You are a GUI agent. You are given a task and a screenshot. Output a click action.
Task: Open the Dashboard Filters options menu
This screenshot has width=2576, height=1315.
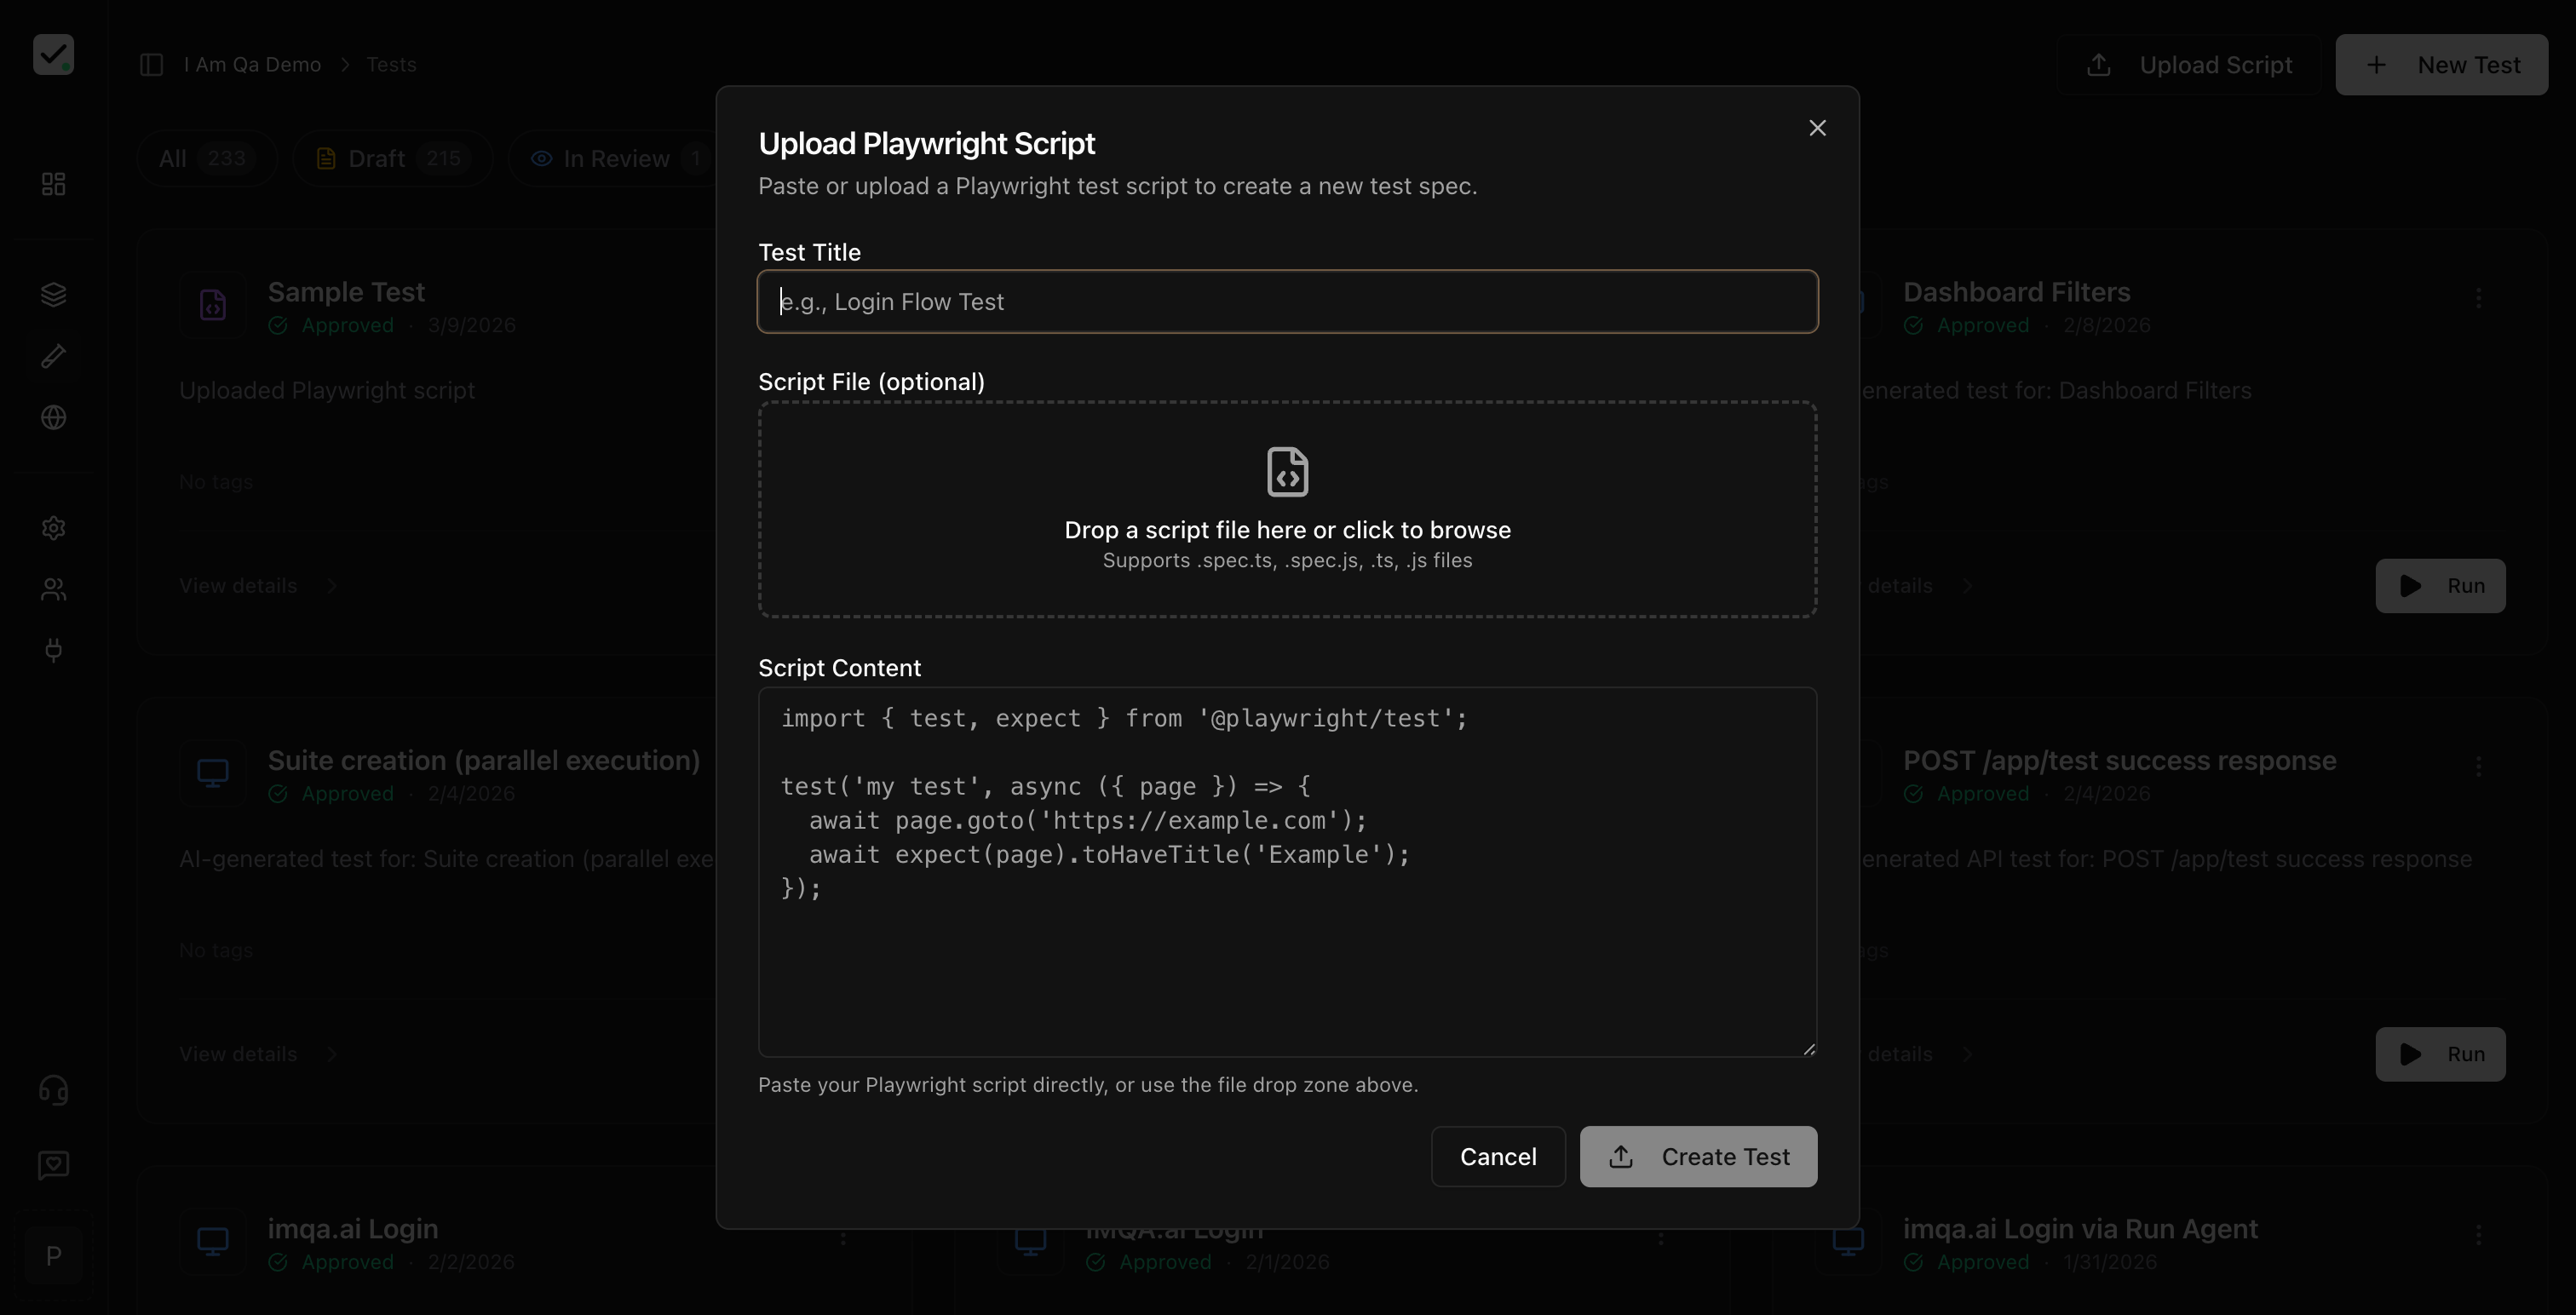click(x=2478, y=298)
